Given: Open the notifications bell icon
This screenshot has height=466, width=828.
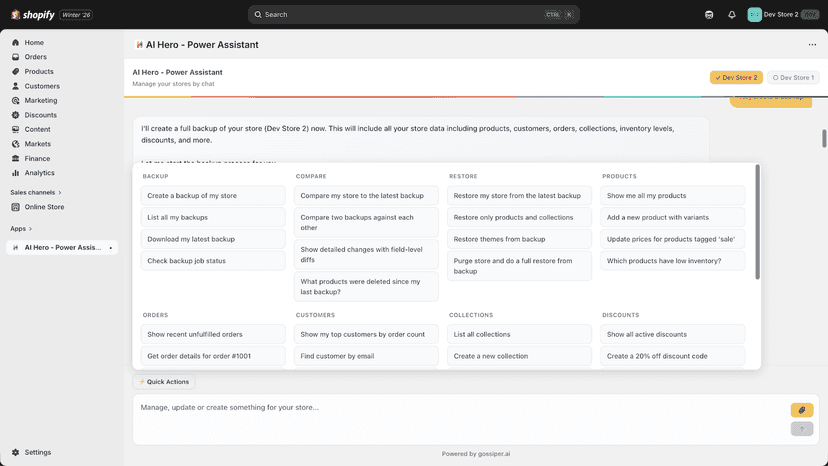Looking at the screenshot, I should (731, 15).
